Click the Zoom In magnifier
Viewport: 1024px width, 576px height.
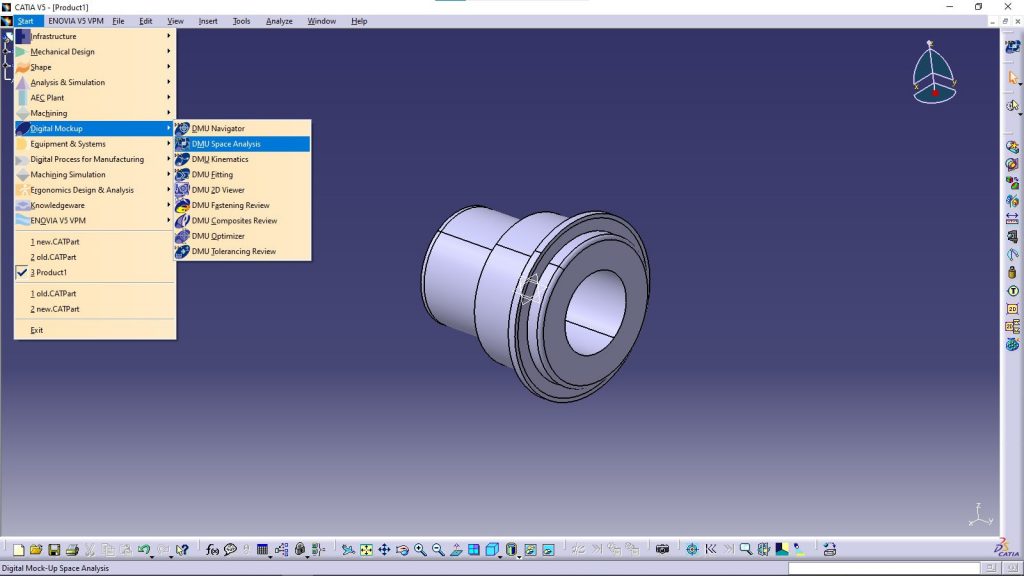point(420,550)
